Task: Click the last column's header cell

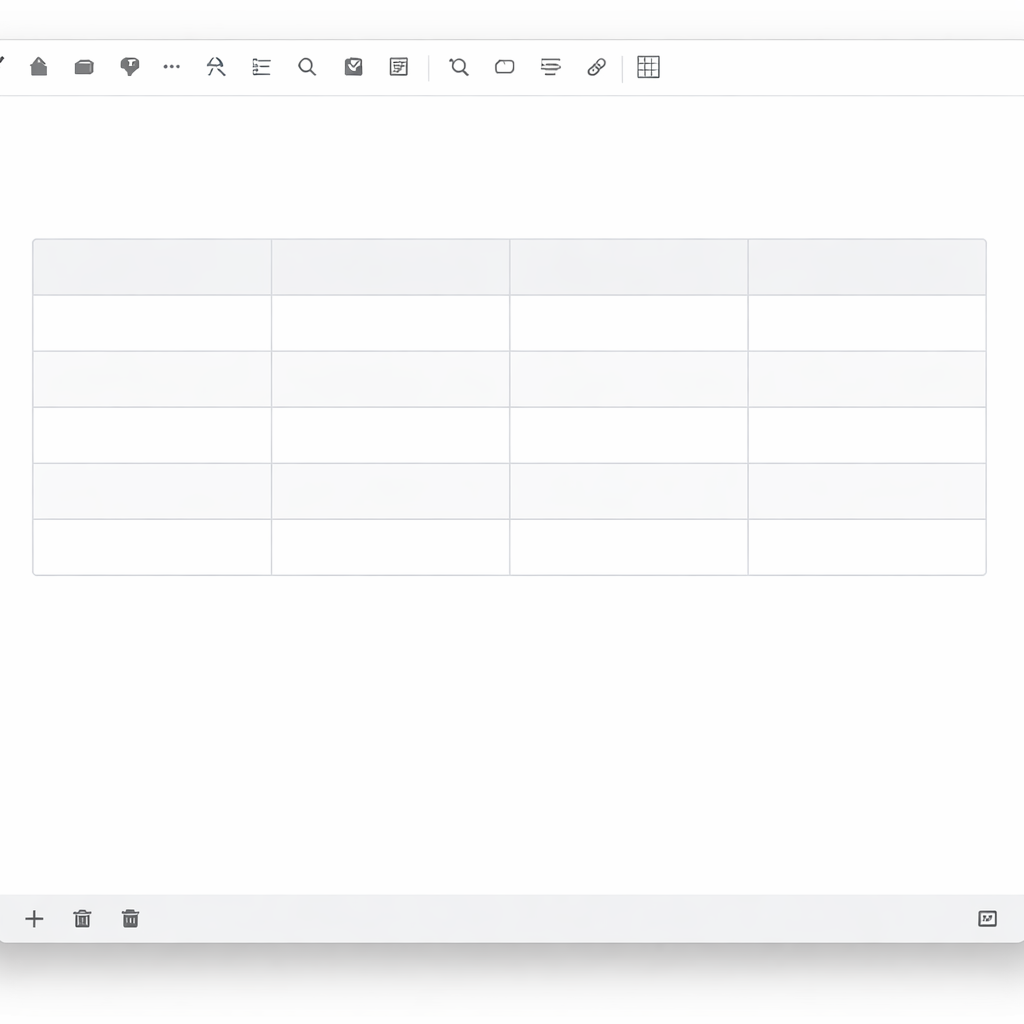Action: pos(866,267)
